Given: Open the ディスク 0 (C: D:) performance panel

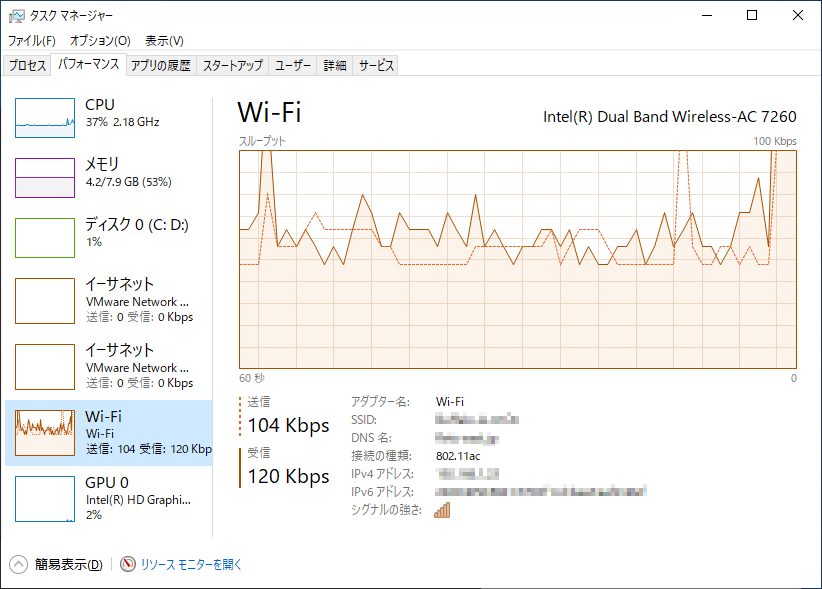Looking at the screenshot, I should [x=45, y=237].
